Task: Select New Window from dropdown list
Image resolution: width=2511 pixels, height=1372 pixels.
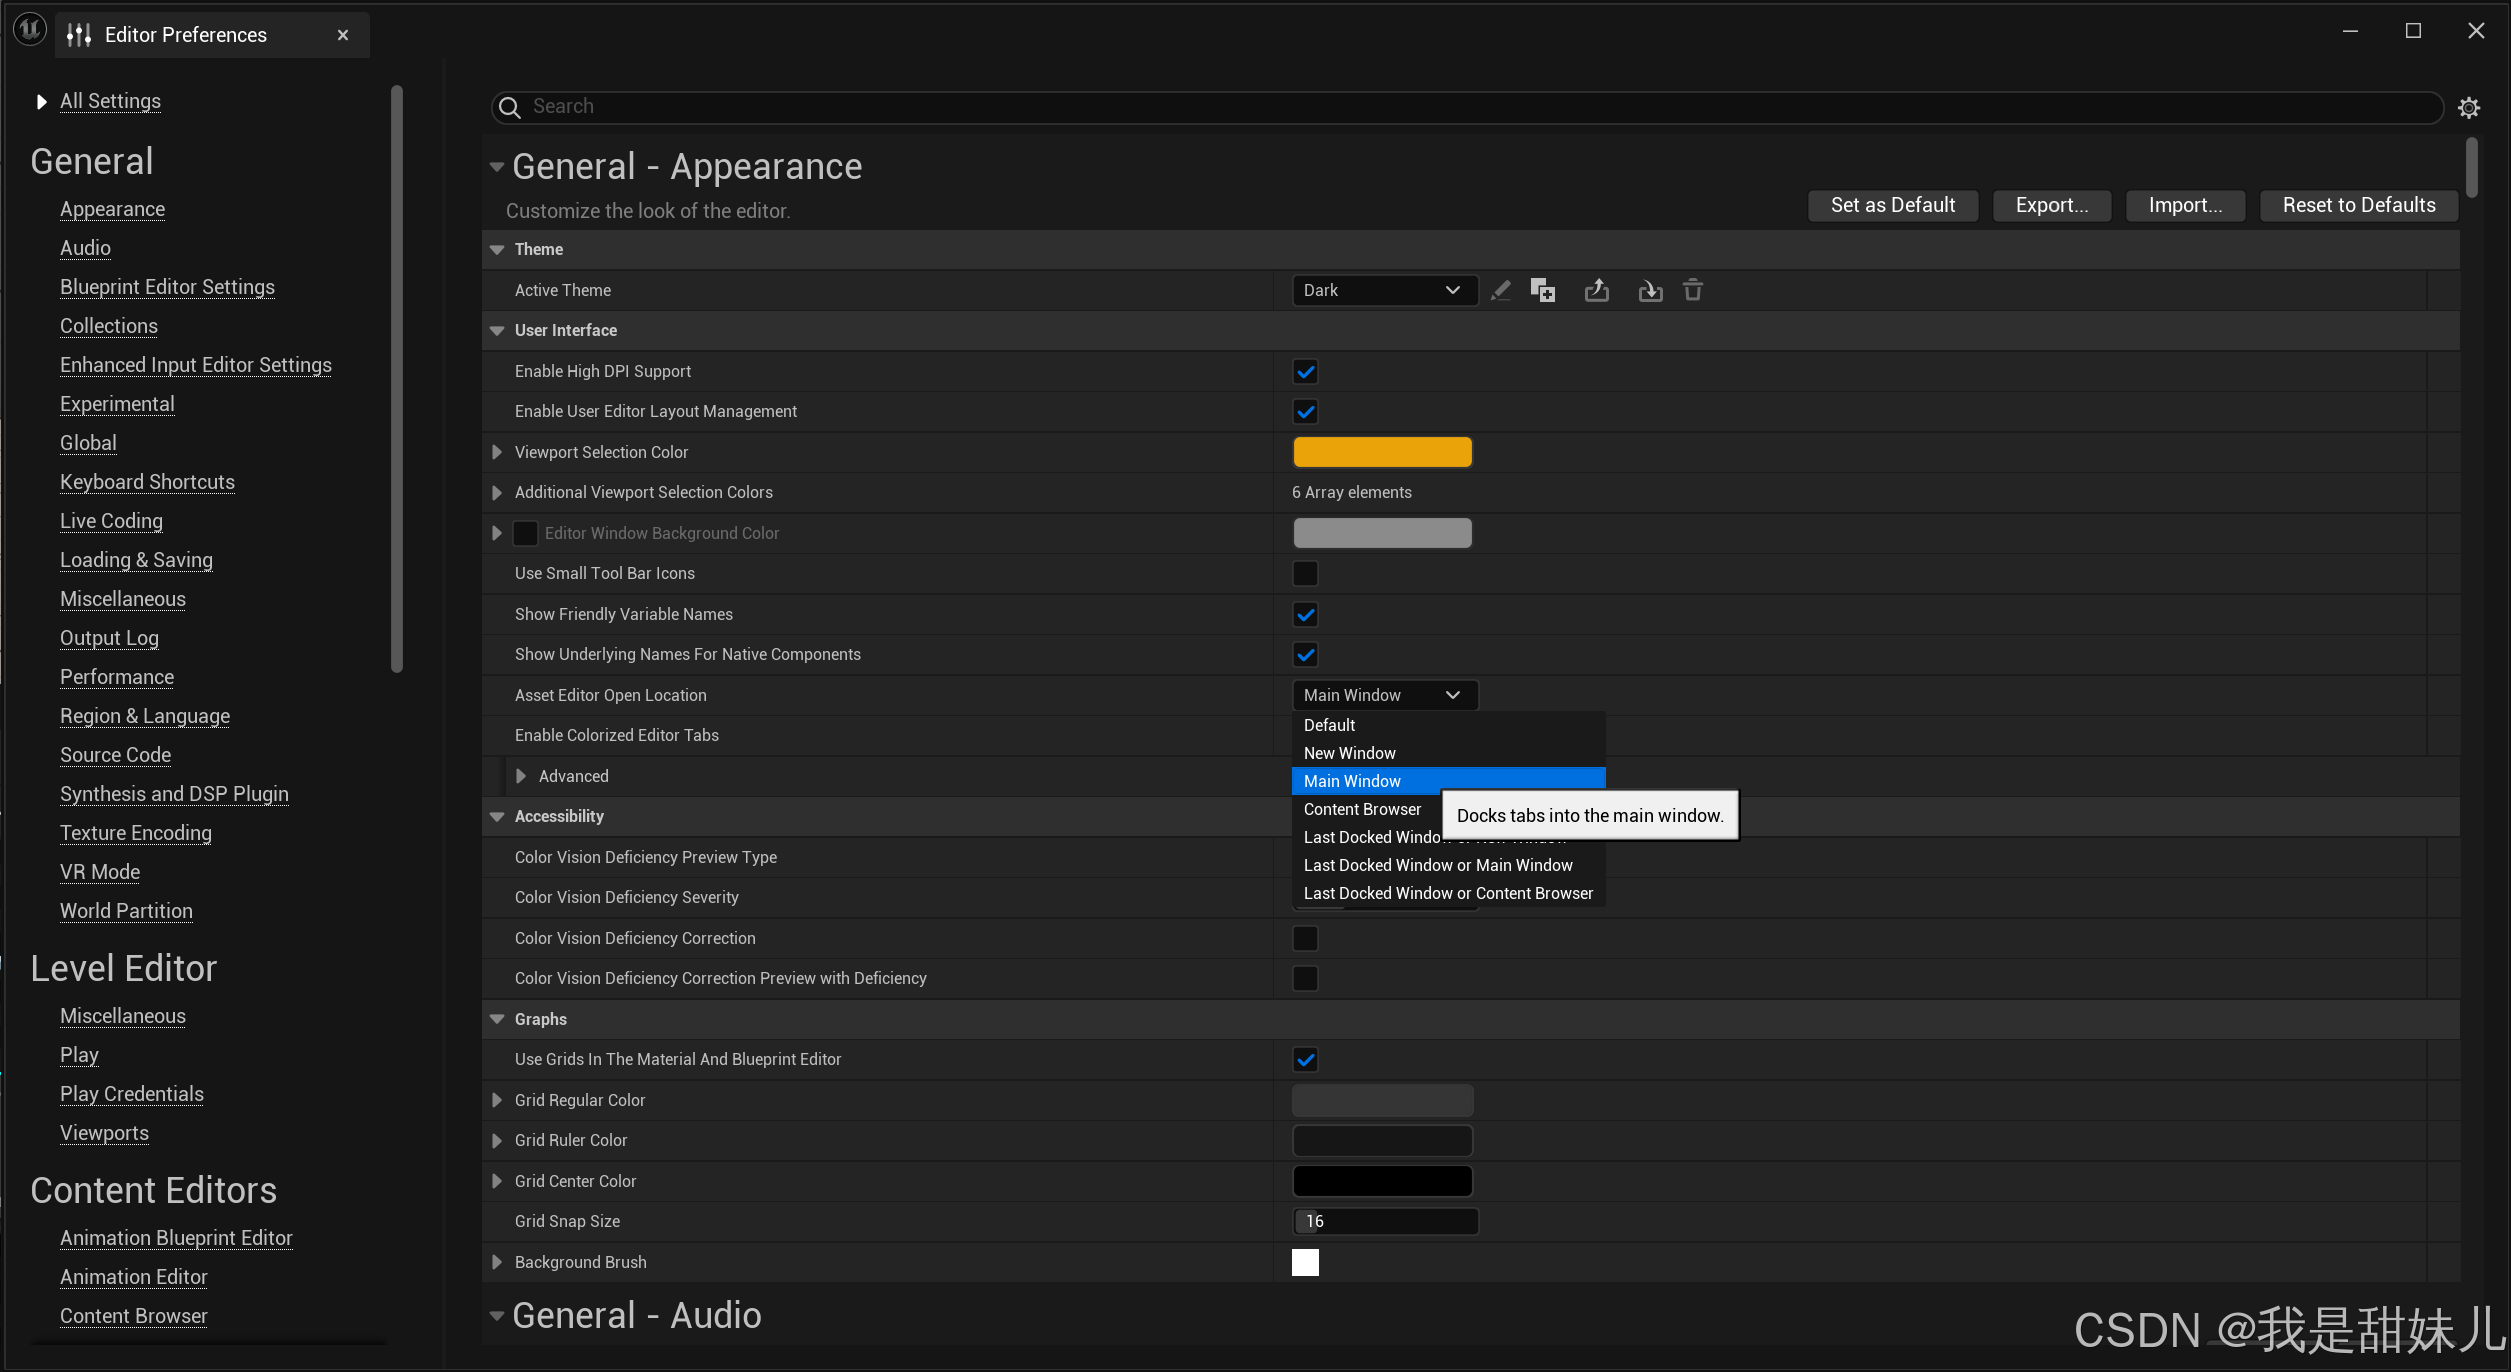Action: pos(1349,753)
